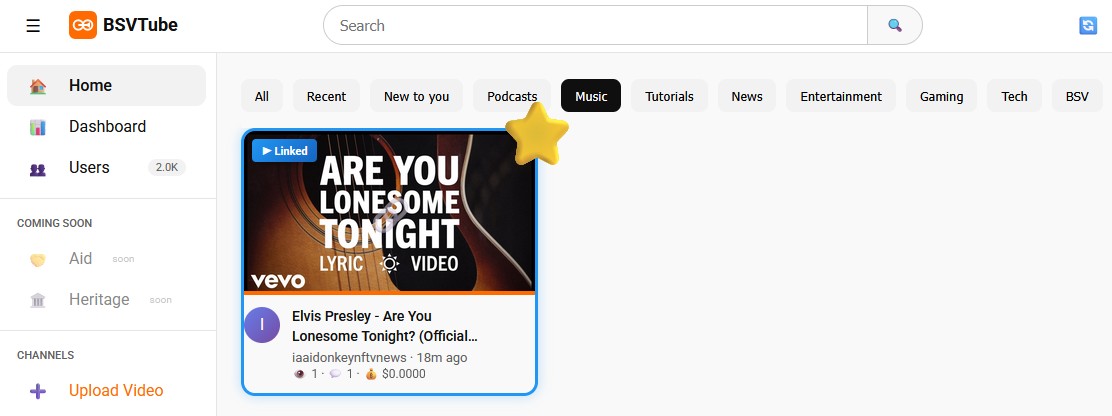This screenshot has width=1112, height=416.
Task: Open the Upload Video link
Action: (x=116, y=390)
